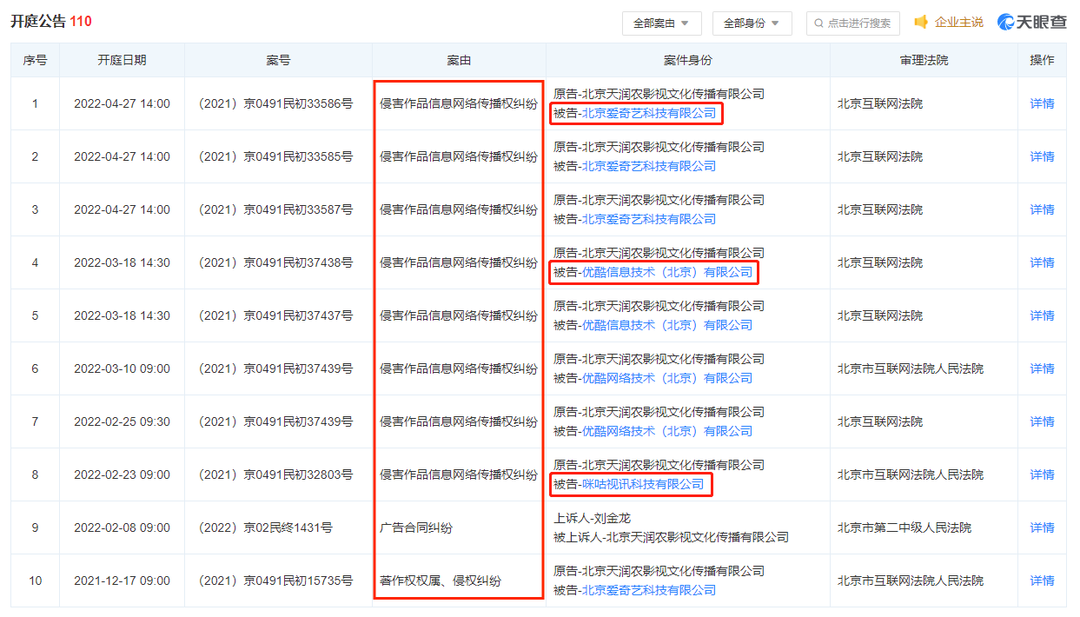
Task: Click the date 2021-12-17 09:00
Action: tap(122, 581)
